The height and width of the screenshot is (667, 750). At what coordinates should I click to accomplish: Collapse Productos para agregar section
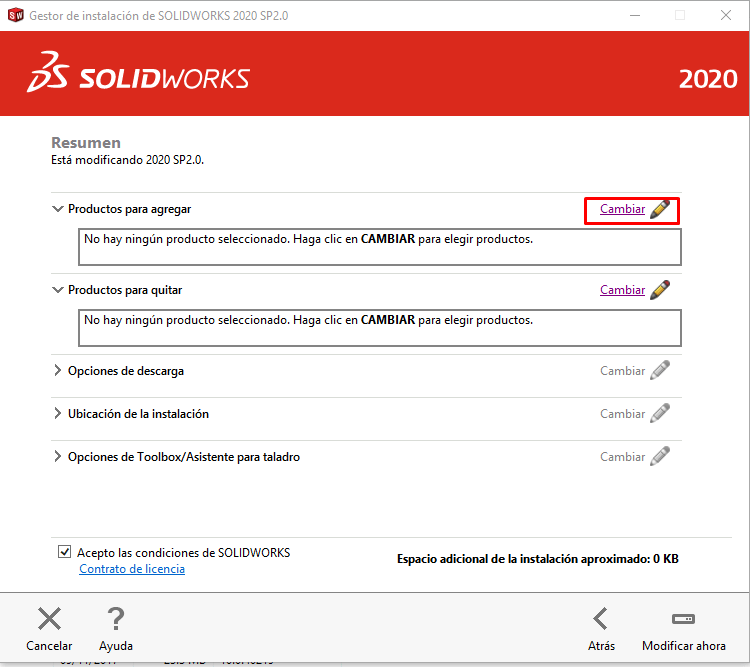point(57,209)
